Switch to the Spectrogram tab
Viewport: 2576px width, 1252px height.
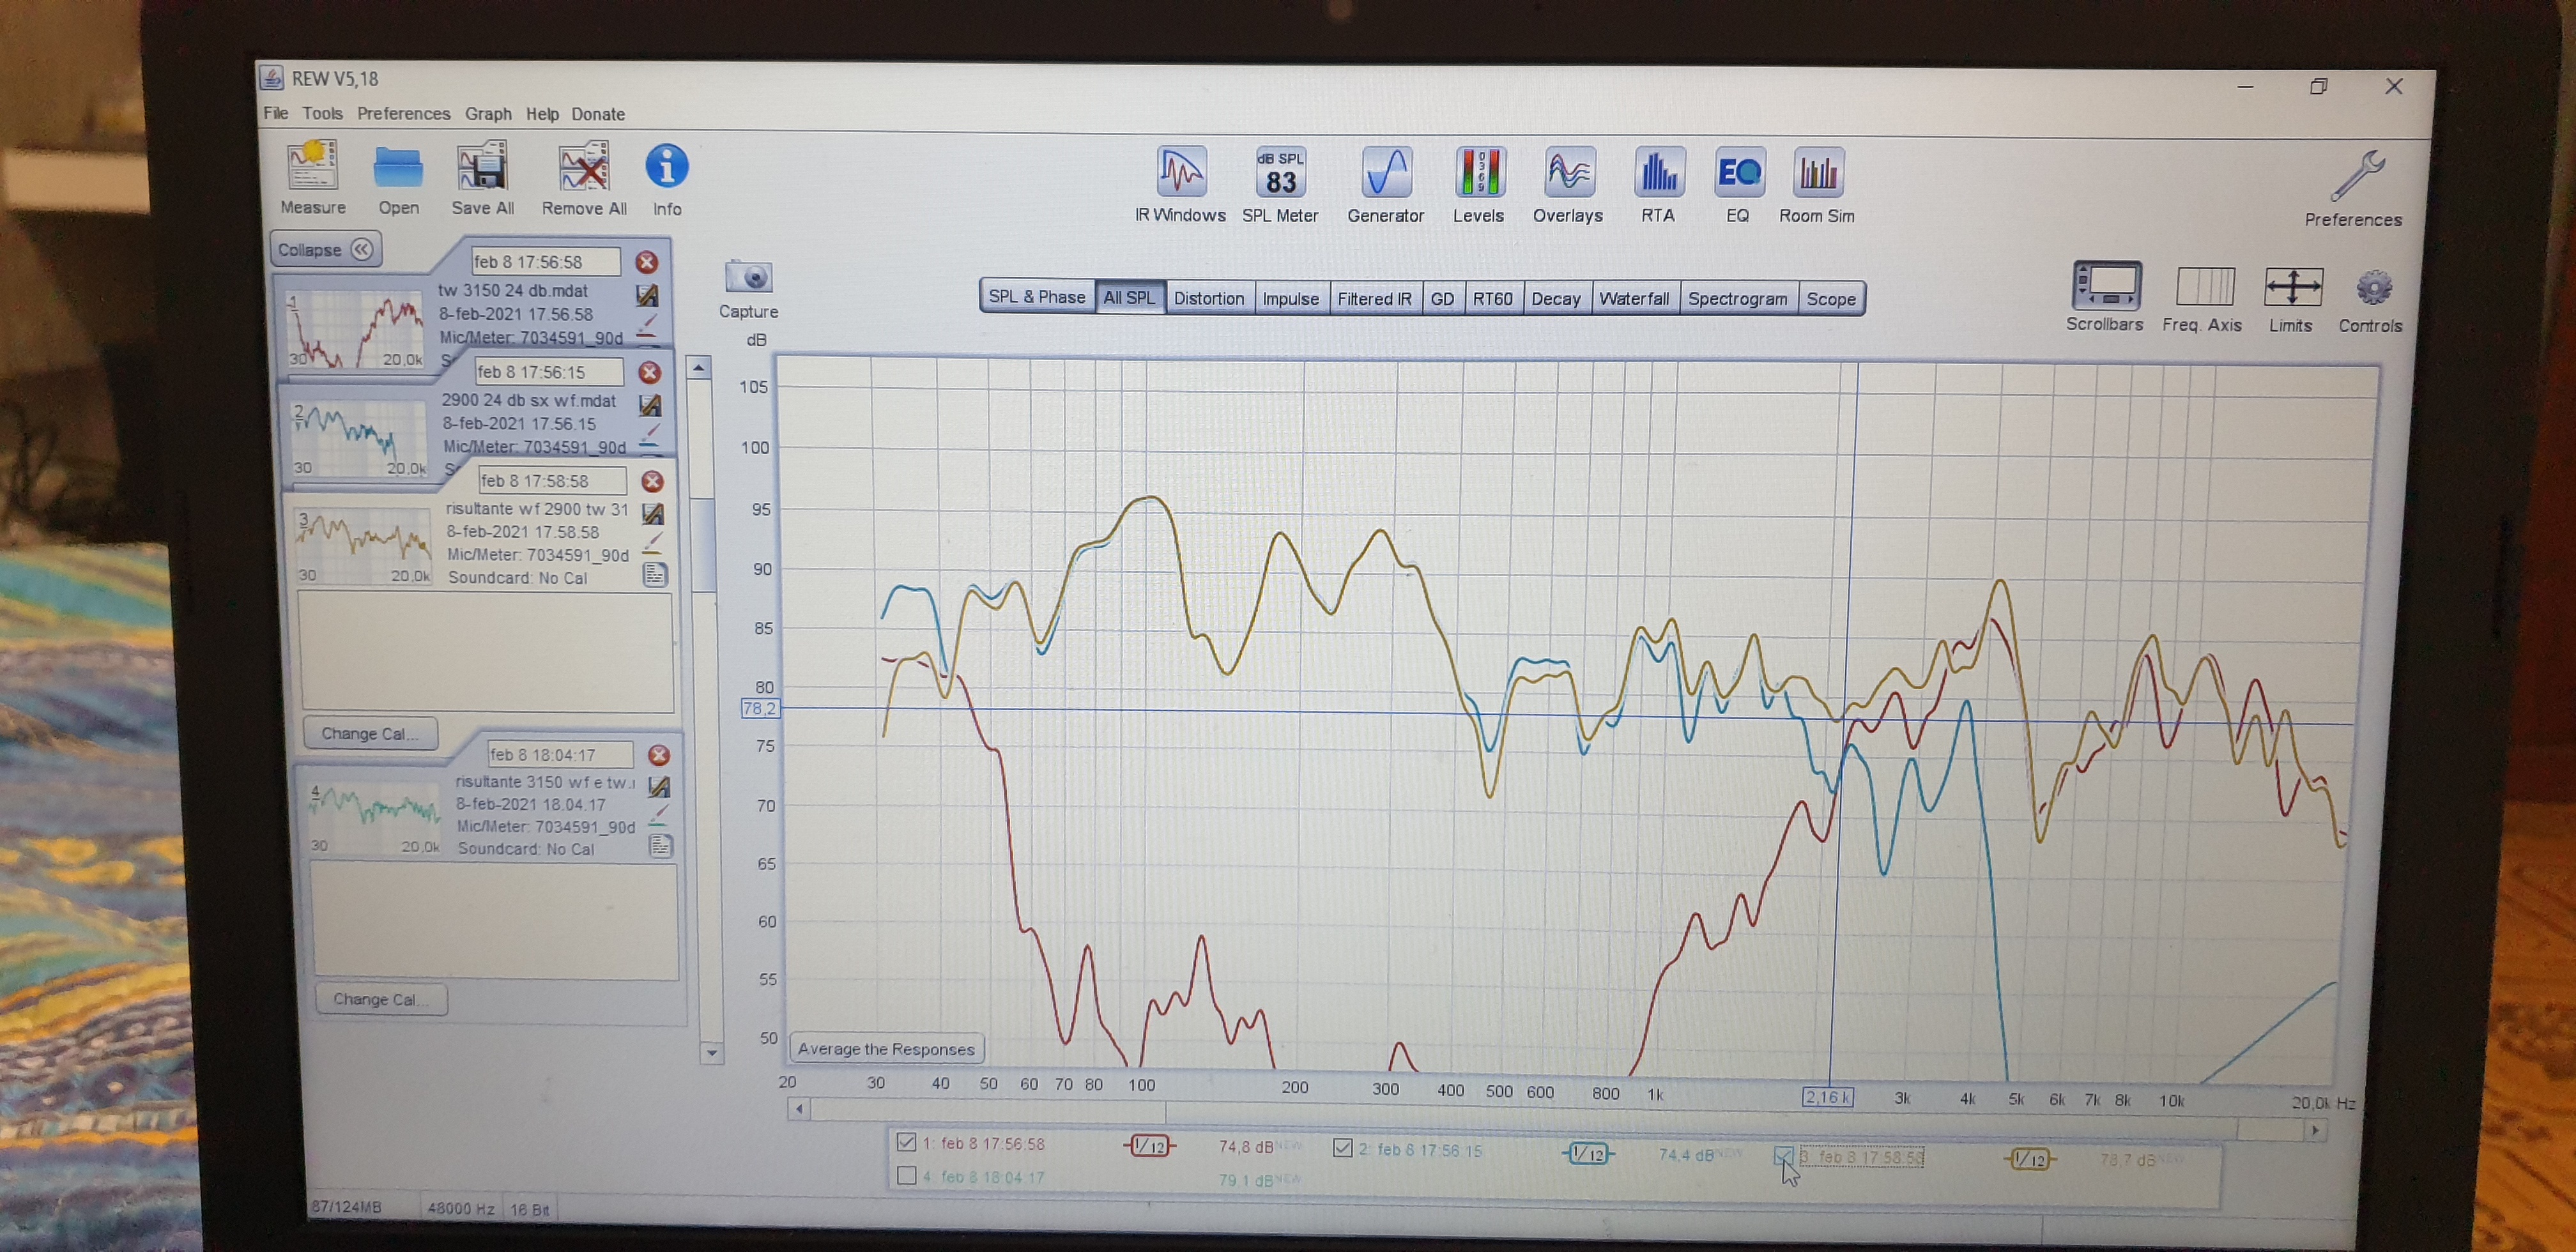(1737, 298)
